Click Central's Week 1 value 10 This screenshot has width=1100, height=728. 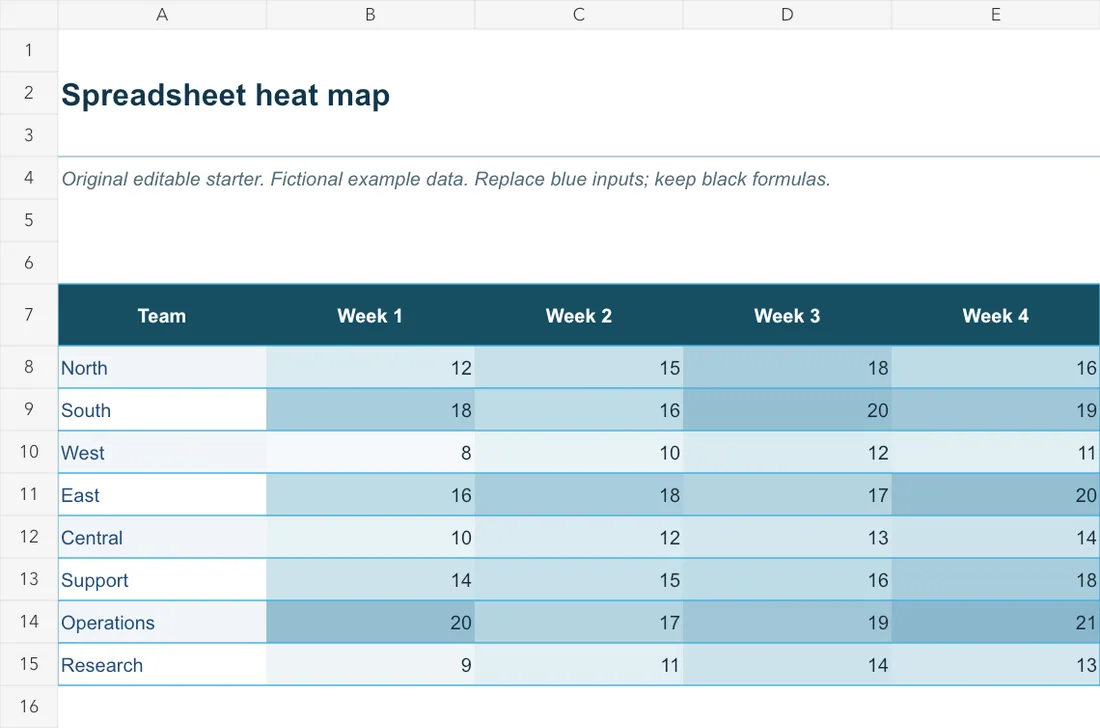(370, 537)
